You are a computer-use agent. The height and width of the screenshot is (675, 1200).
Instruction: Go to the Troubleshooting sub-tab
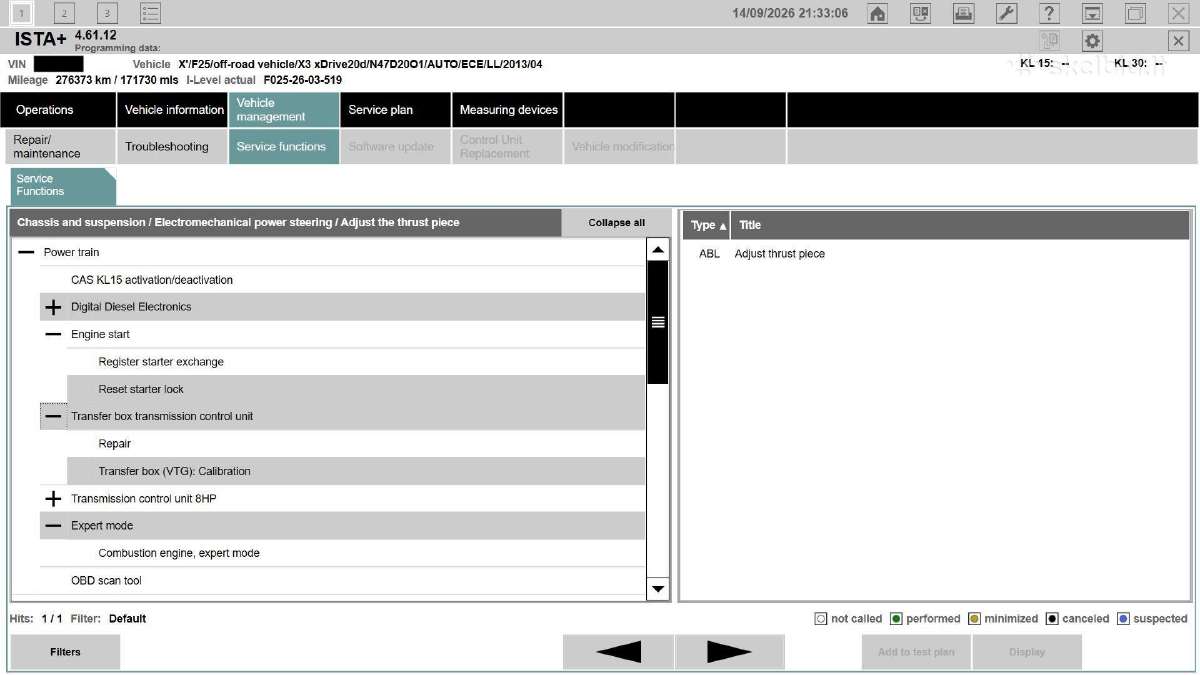[173, 146]
